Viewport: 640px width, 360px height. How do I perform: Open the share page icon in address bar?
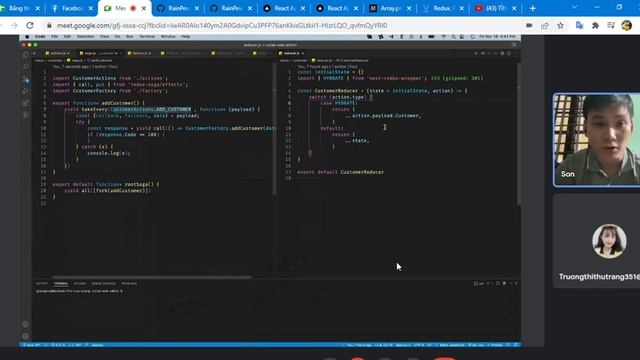click(544, 25)
